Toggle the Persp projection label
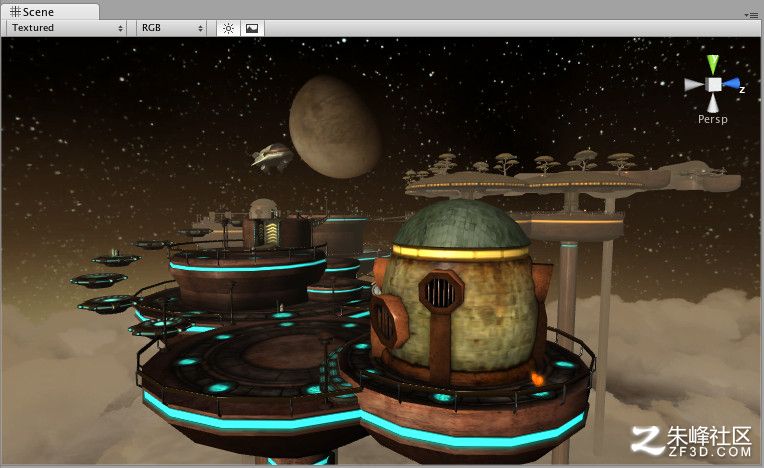 [x=712, y=119]
